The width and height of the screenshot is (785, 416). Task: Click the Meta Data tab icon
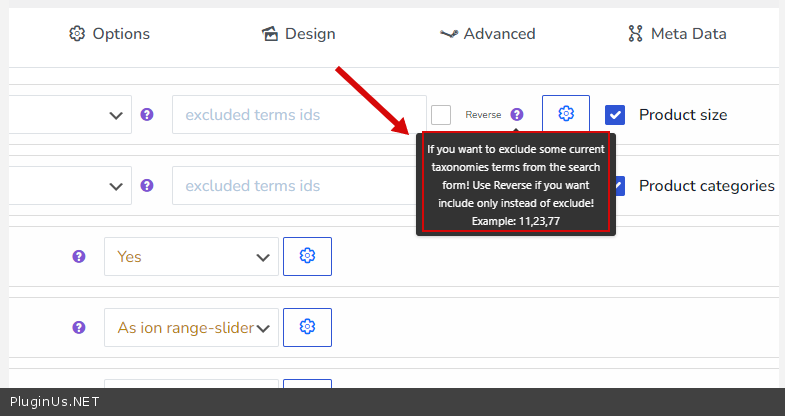point(635,34)
